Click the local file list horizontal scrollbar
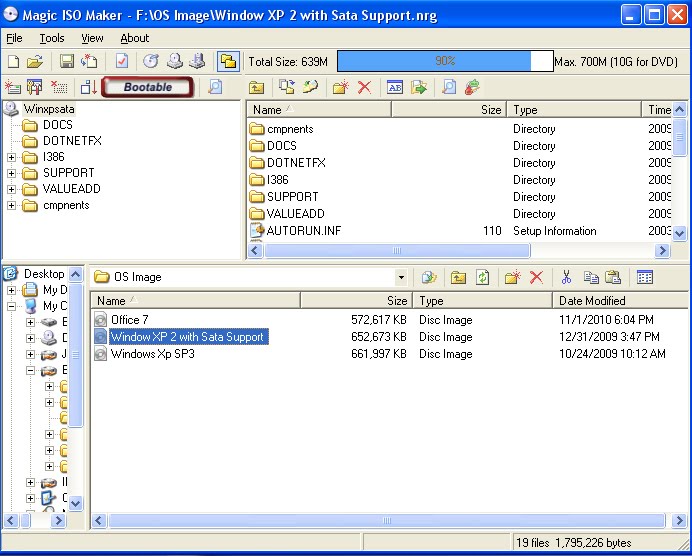Screen dimensions: 692x556 pyautogui.click(x=387, y=521)
